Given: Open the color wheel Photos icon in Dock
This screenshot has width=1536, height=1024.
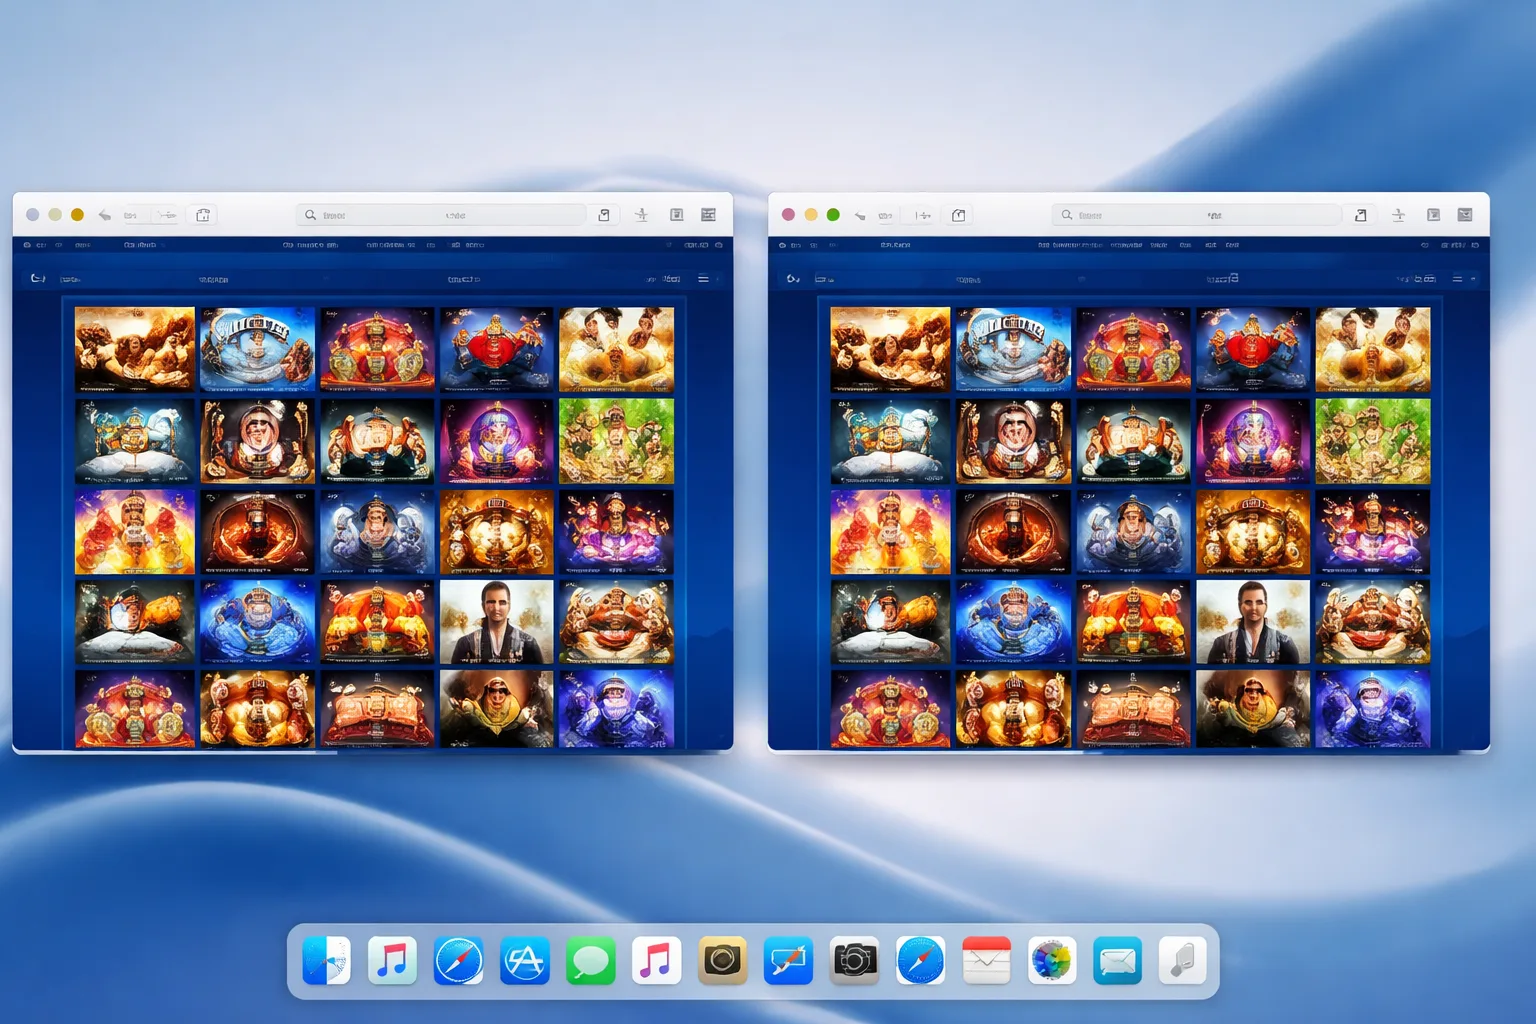Looking at the screenshot, I should [1052, 961].
